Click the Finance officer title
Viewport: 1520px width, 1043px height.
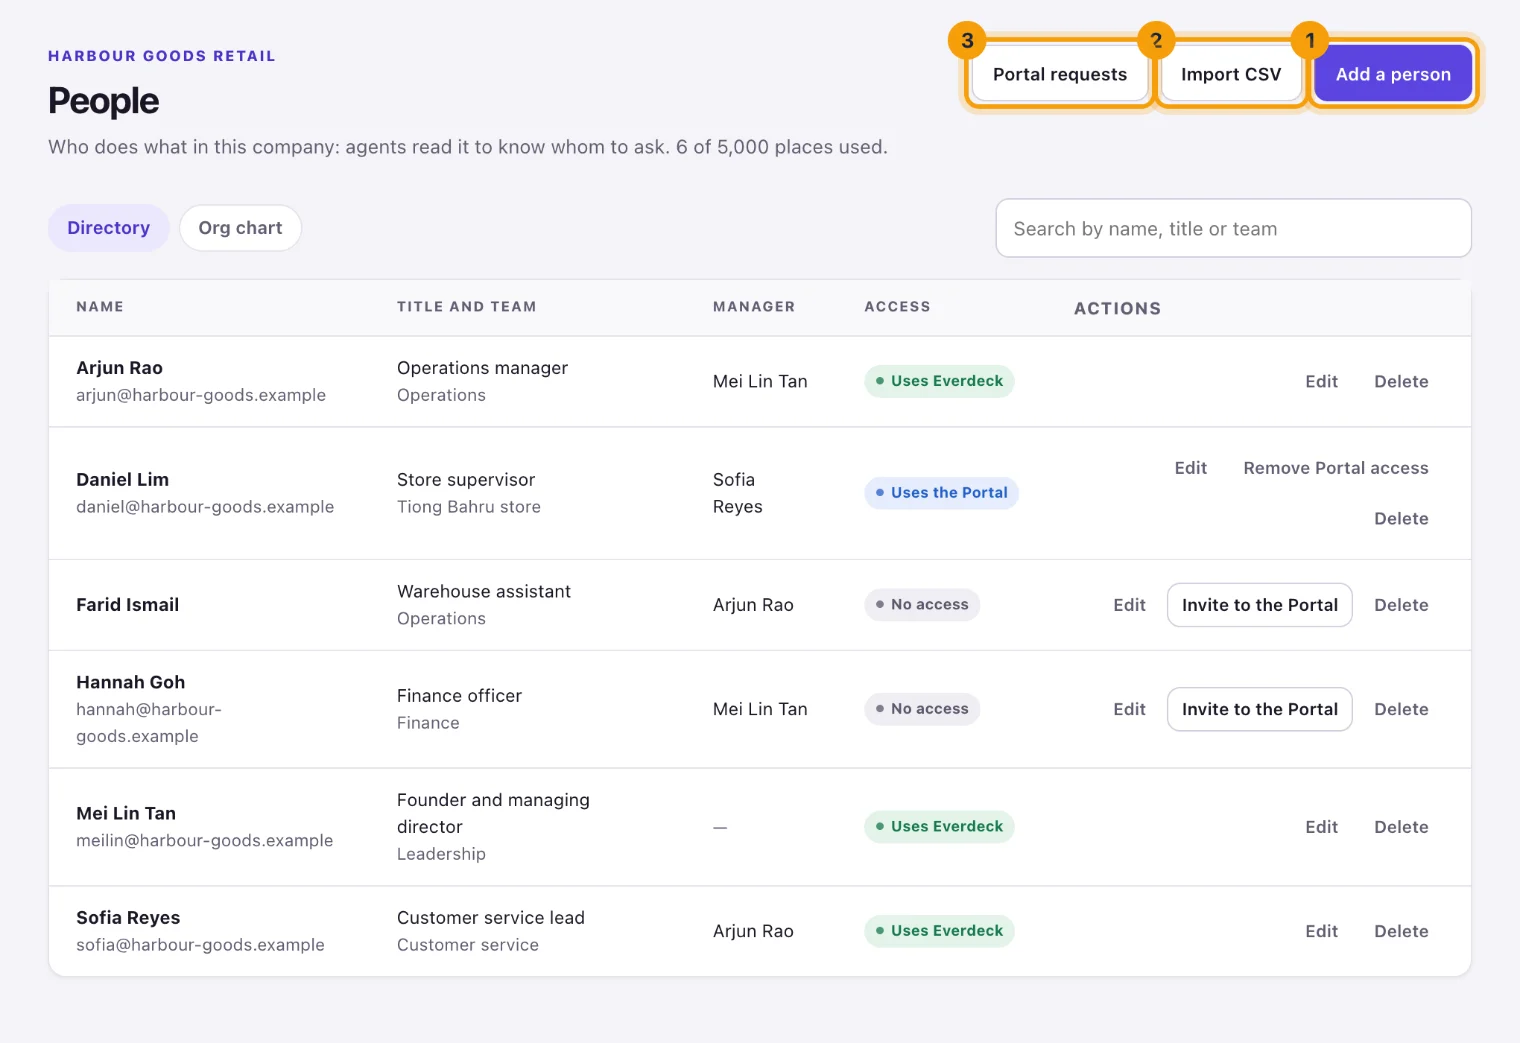point(459,696)
